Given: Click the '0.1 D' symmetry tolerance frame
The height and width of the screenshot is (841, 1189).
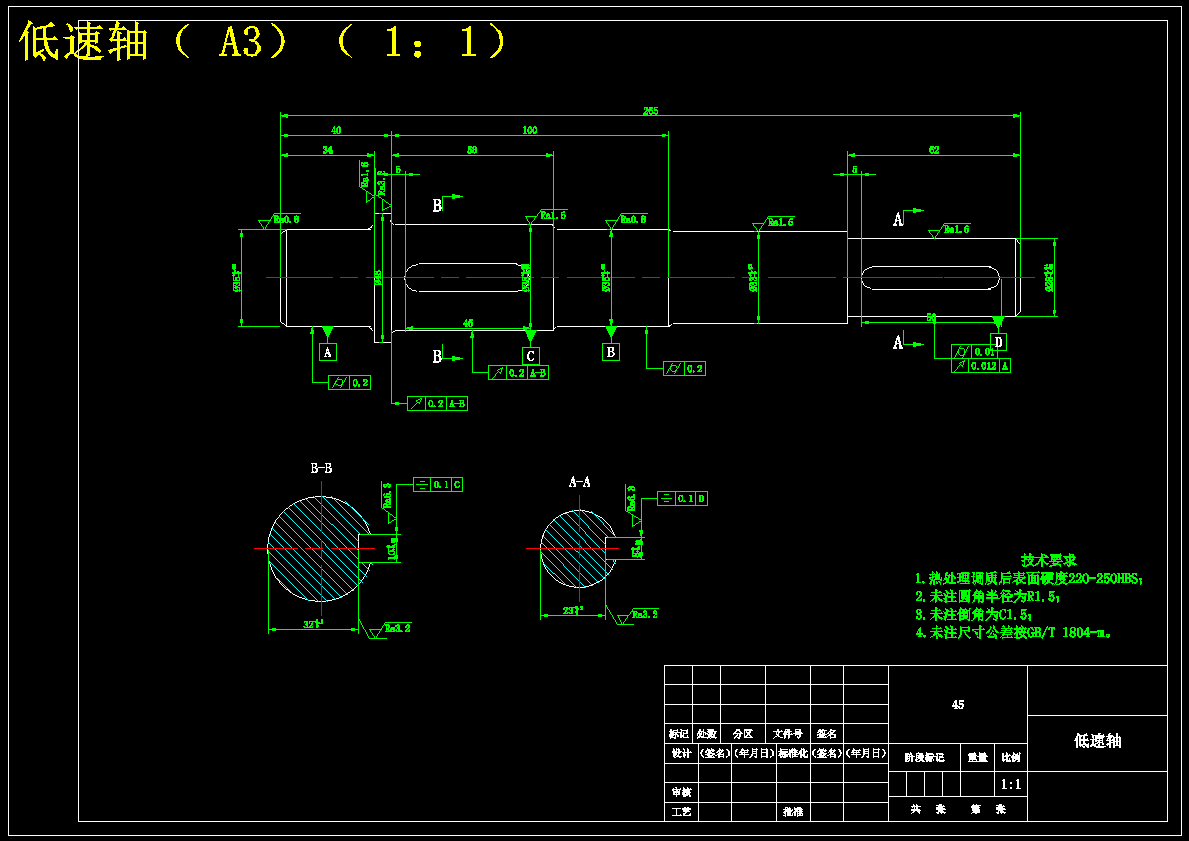Looking at the screenshot, I should (682, 498).
